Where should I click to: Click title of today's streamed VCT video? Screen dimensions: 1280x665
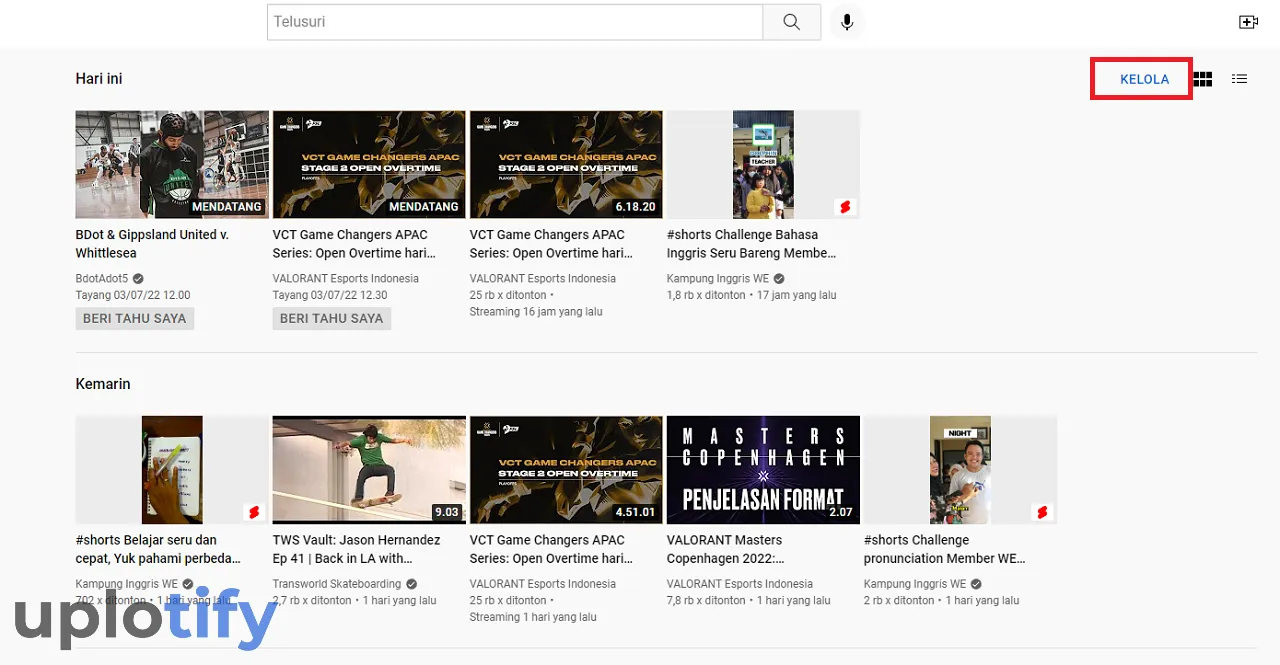[x=551, y=244]
